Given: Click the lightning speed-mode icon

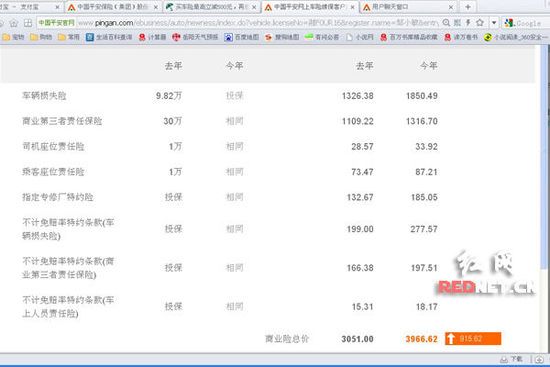Looking at the screenshot, I should tap(468, 23).
